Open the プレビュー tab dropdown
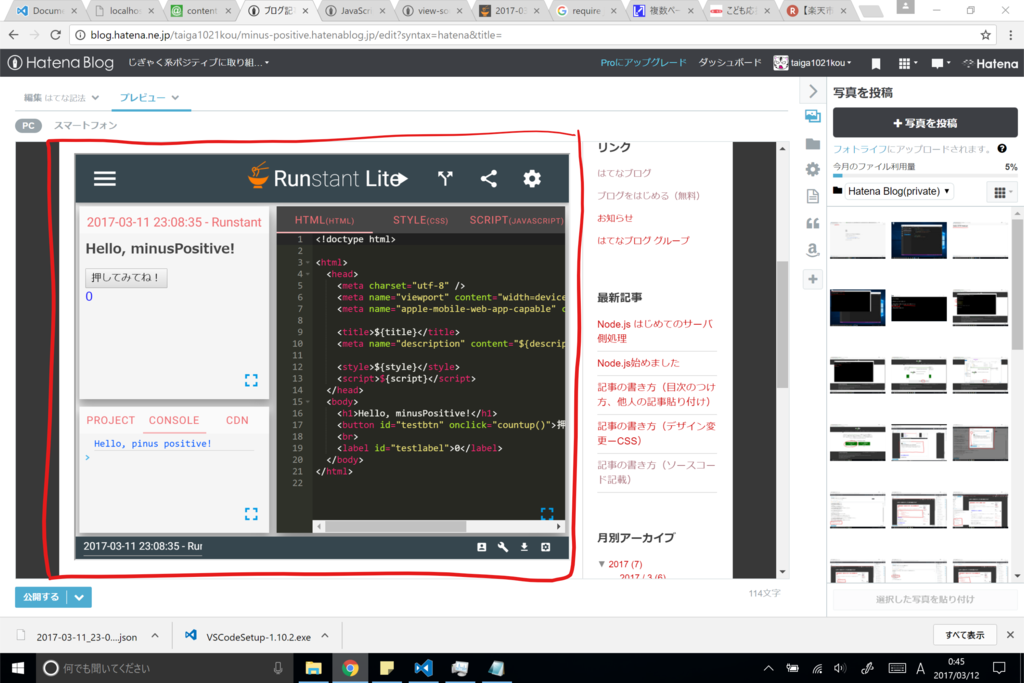 point(150,98)
